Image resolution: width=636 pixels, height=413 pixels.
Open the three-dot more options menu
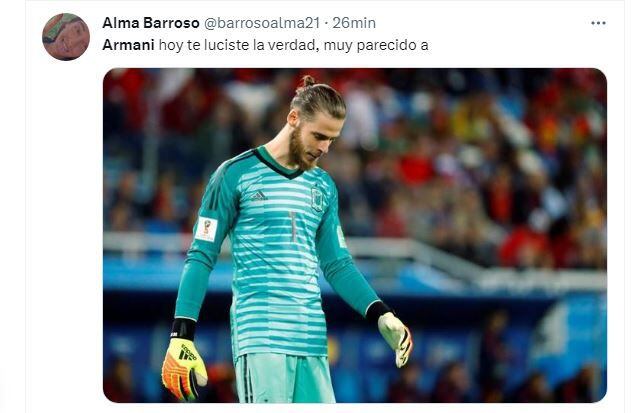(x=598, y=23)
